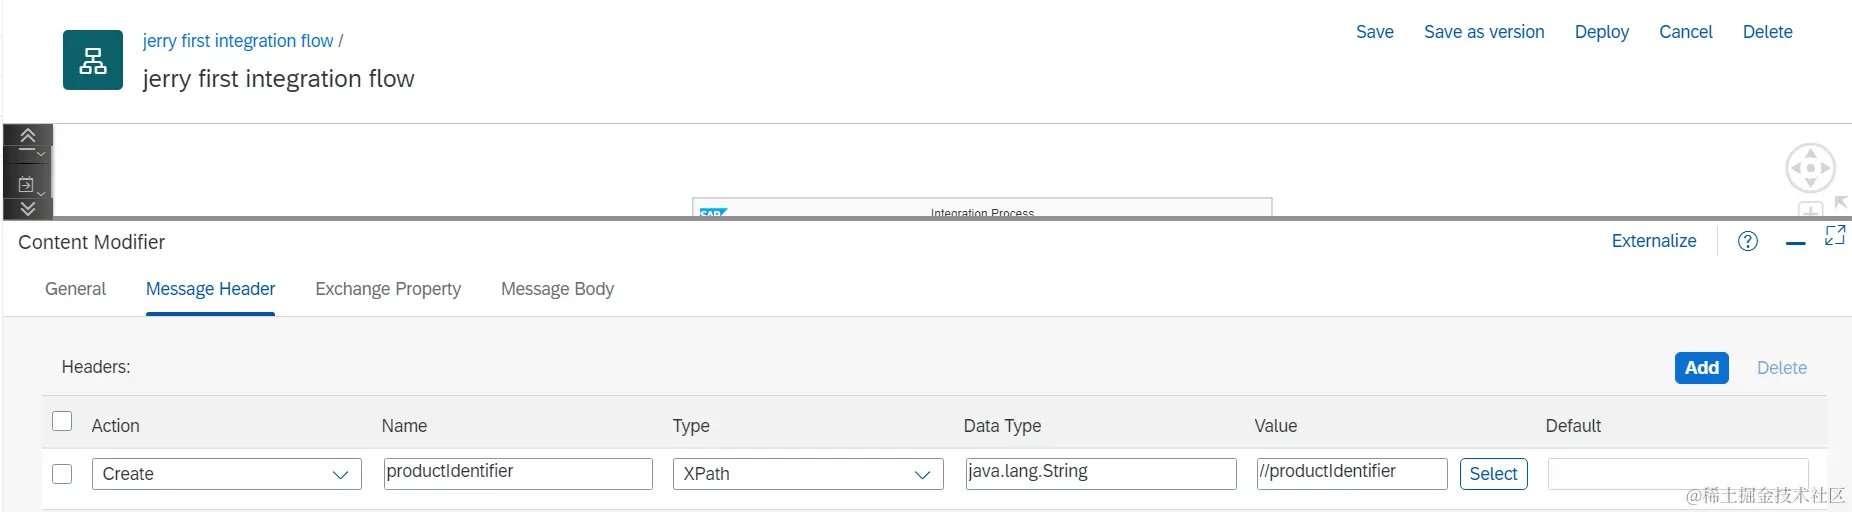Viewport: 1852px width, 512px height.
Task: Check the productIdentifier row checkbox
Action: click(62, 473)
